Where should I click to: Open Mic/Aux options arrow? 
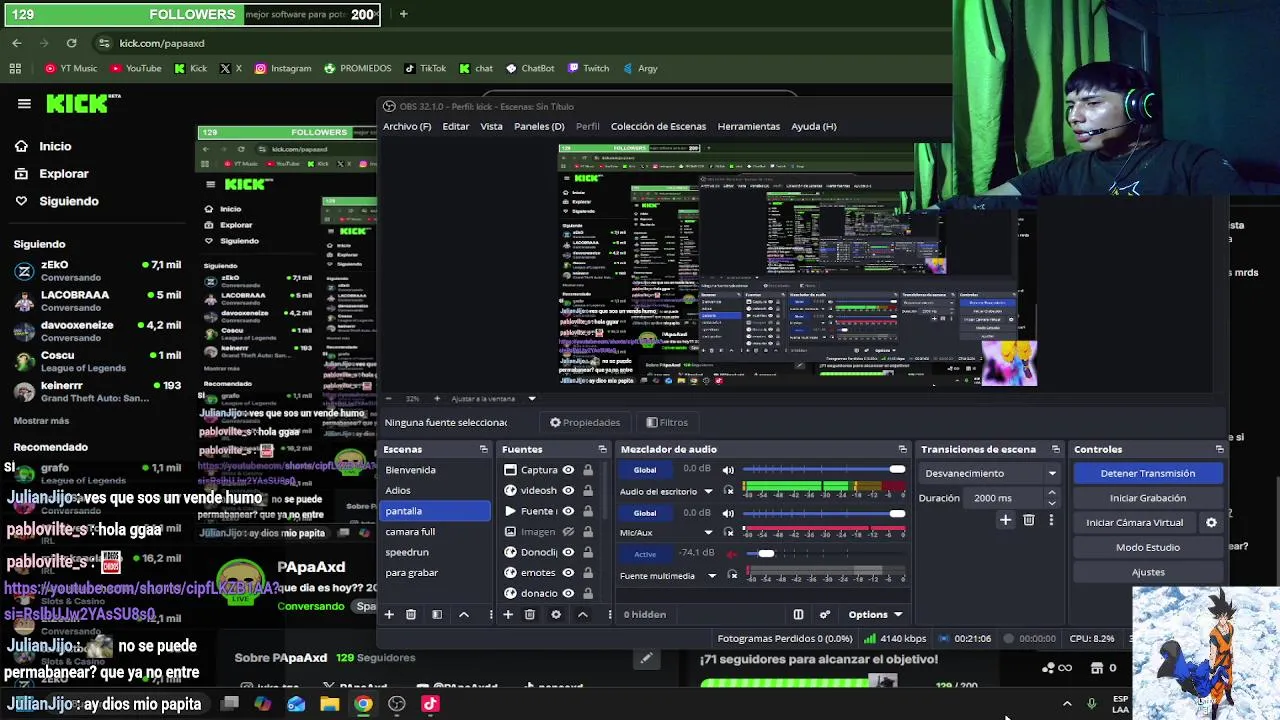click(708, 532)
